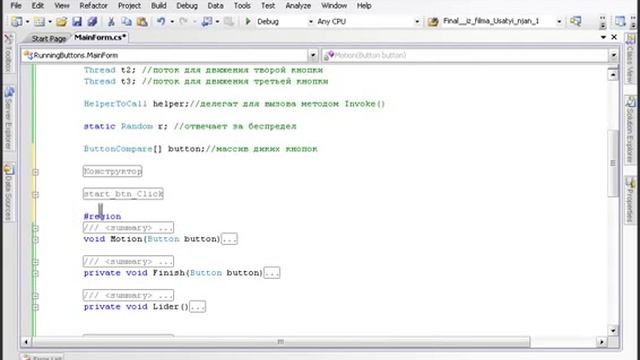640x360 pixels.
Task: Click the #region directive text
Action: coord(102,216)
